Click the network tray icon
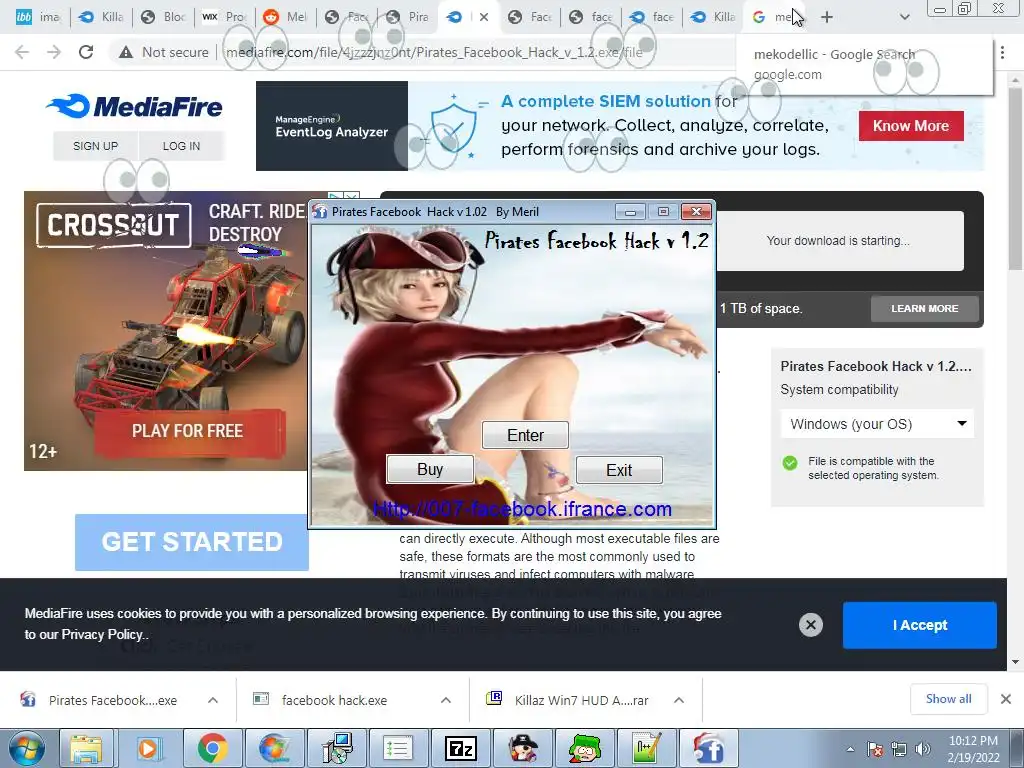 (x=899, y=749)
